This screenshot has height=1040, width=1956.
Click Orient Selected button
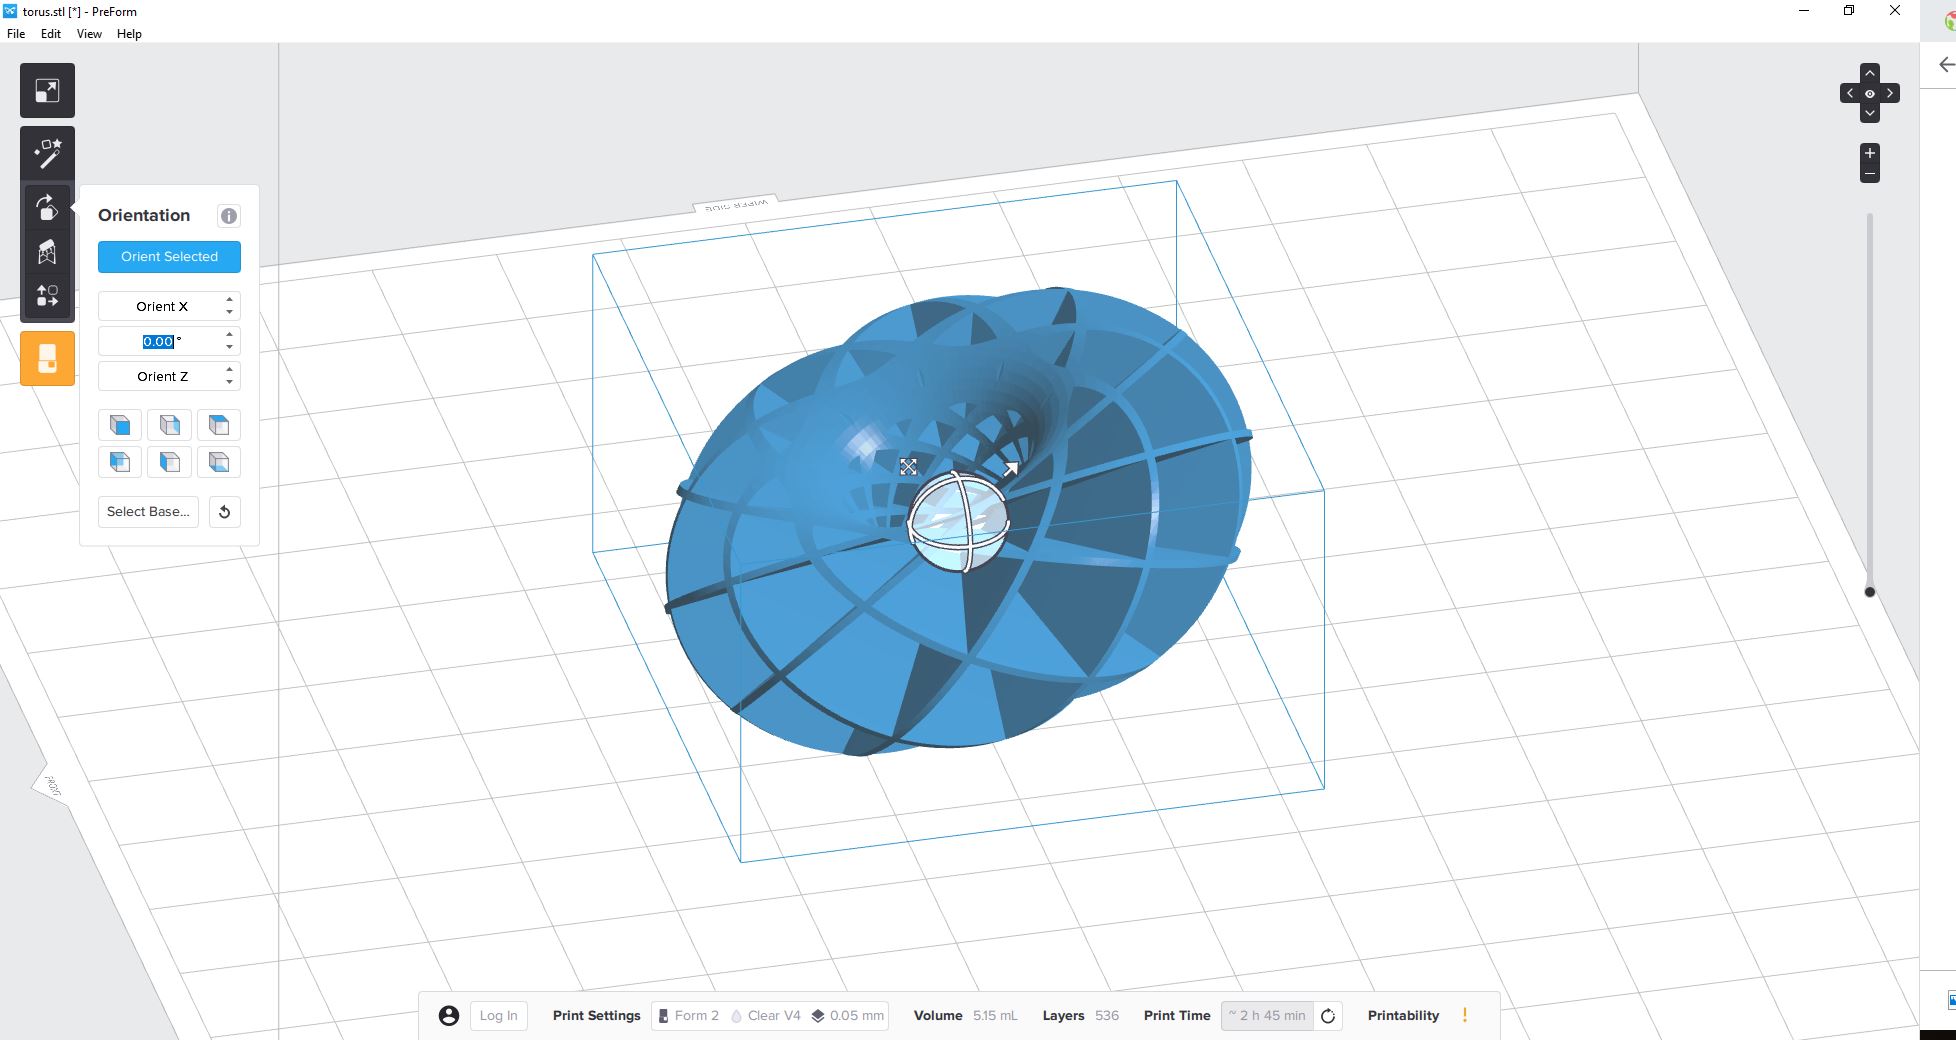[169, 257]
